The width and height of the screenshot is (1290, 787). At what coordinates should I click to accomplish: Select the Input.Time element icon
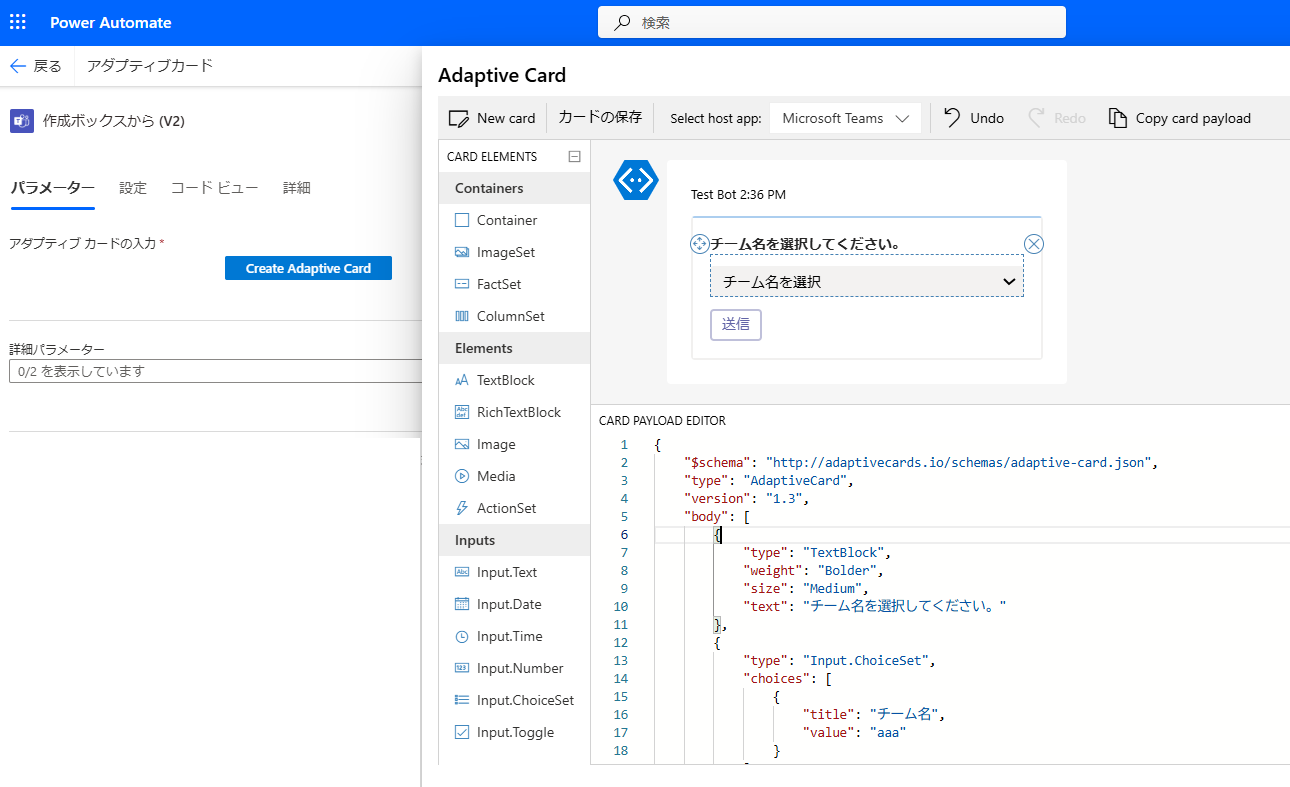tap(462, 636)
